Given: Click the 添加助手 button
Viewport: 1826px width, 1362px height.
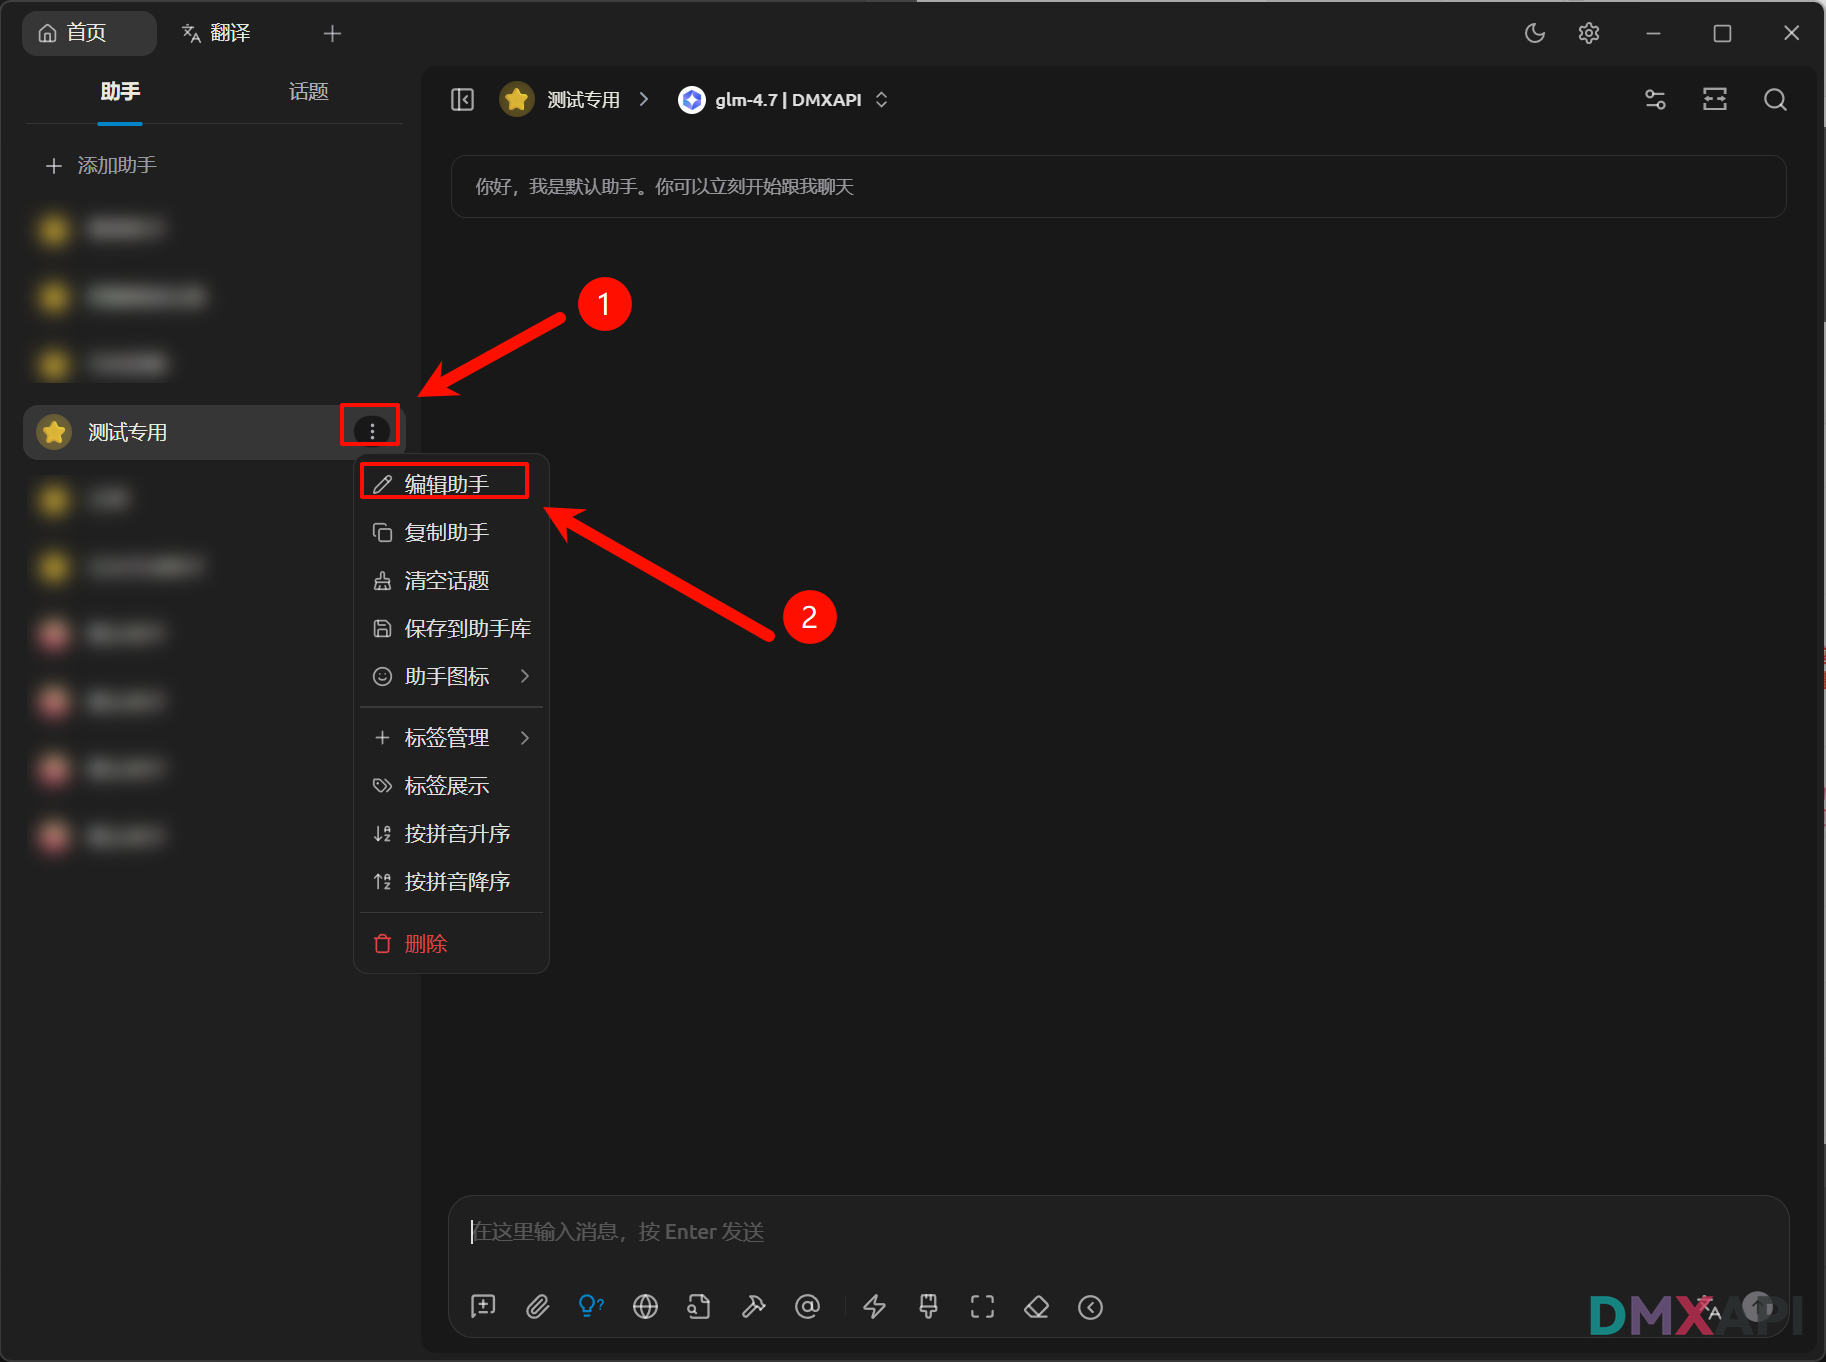Looking at the screenshot, I should click(x=102, y=166).
